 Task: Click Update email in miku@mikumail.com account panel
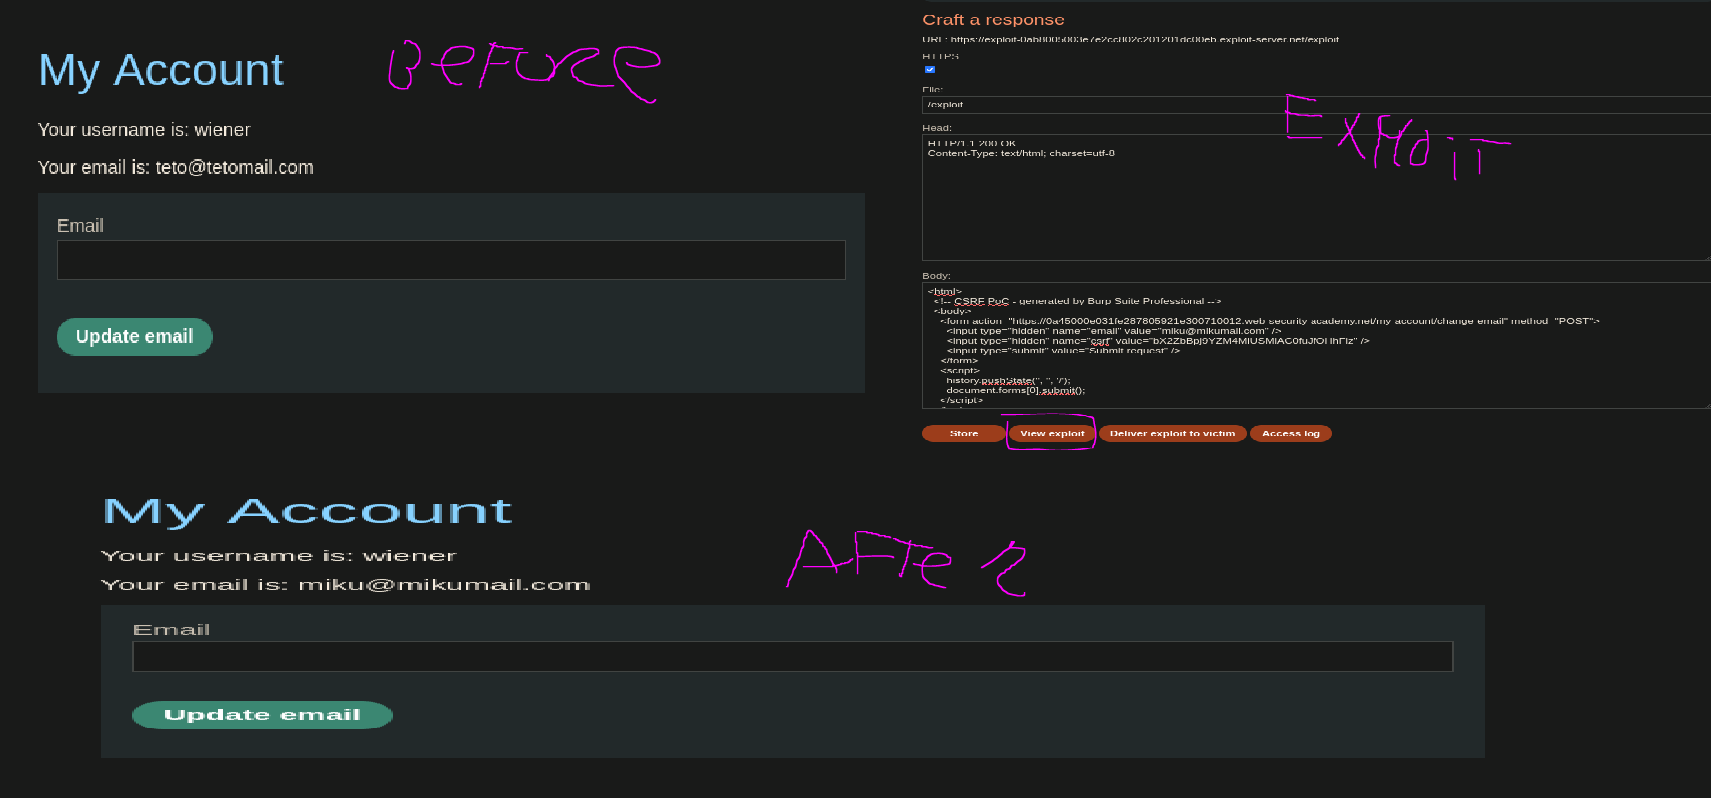[262, 715]
